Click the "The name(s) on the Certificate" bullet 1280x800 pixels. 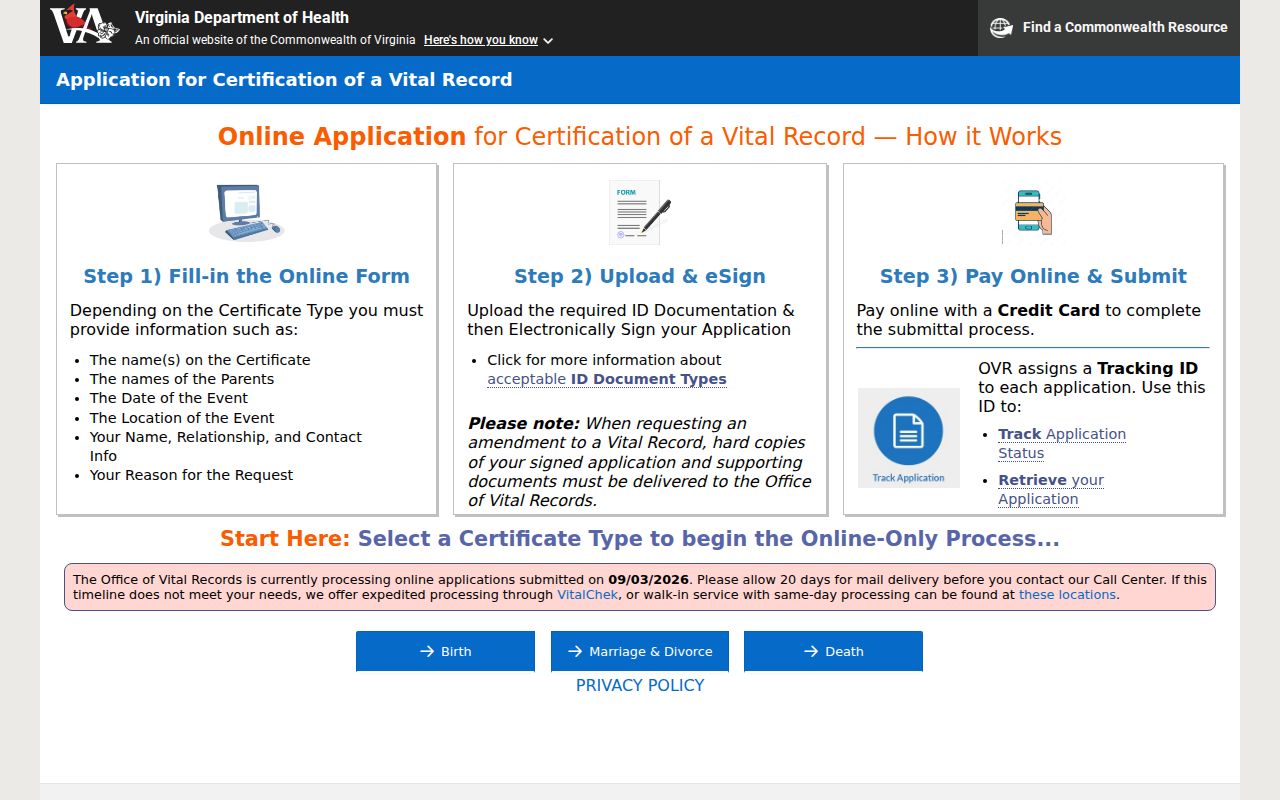(x=200, y=360)
